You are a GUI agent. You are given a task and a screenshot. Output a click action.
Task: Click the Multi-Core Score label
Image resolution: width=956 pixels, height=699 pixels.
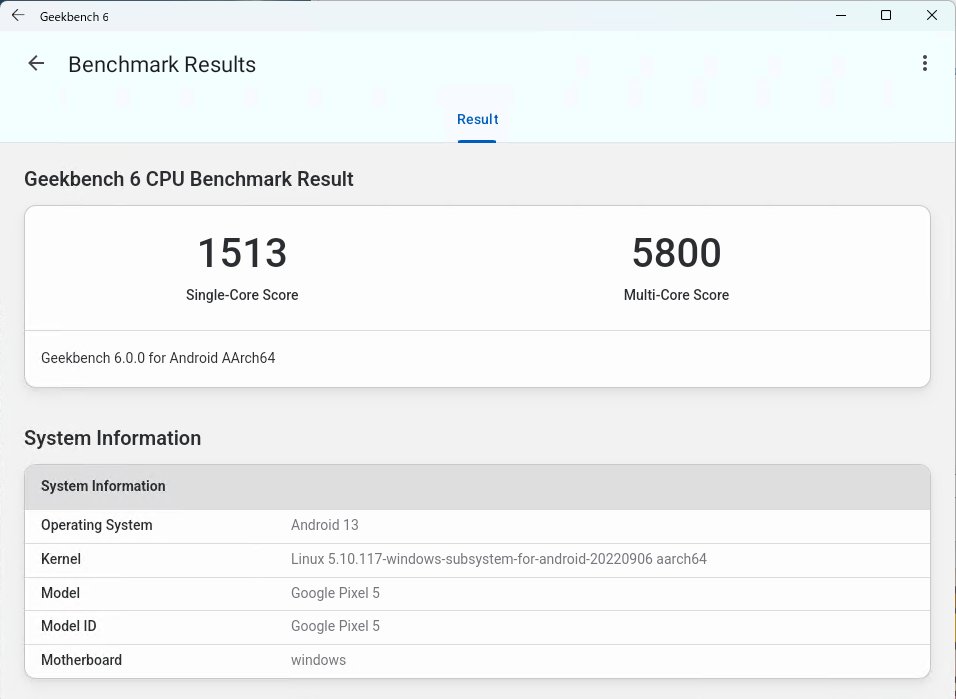pyautogui.click(x=676, y=295)
